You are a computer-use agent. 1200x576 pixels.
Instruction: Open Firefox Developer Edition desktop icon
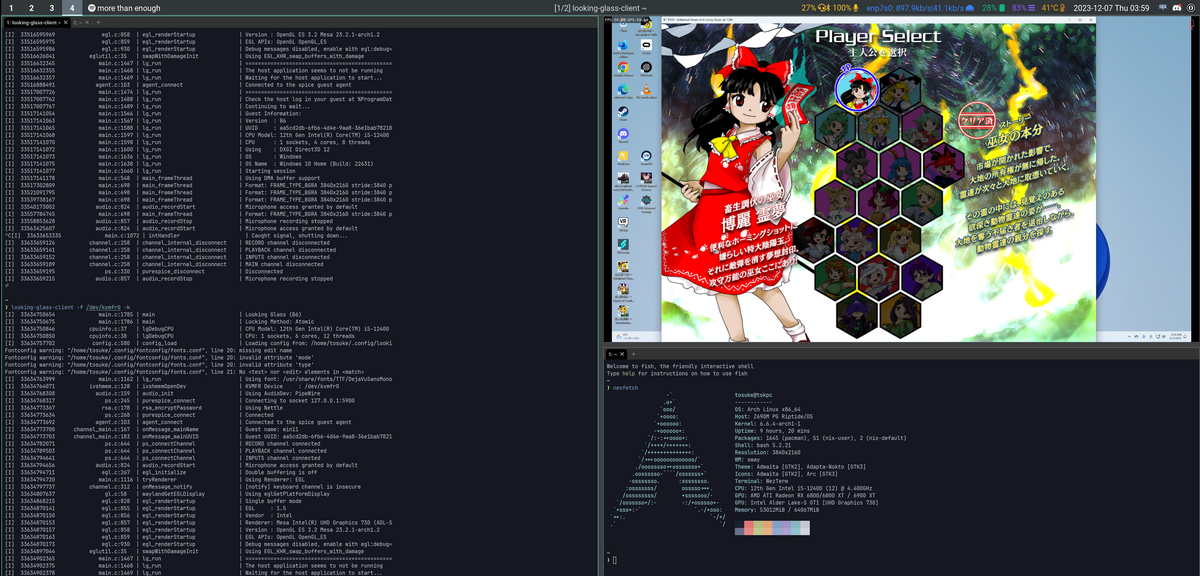623,46
